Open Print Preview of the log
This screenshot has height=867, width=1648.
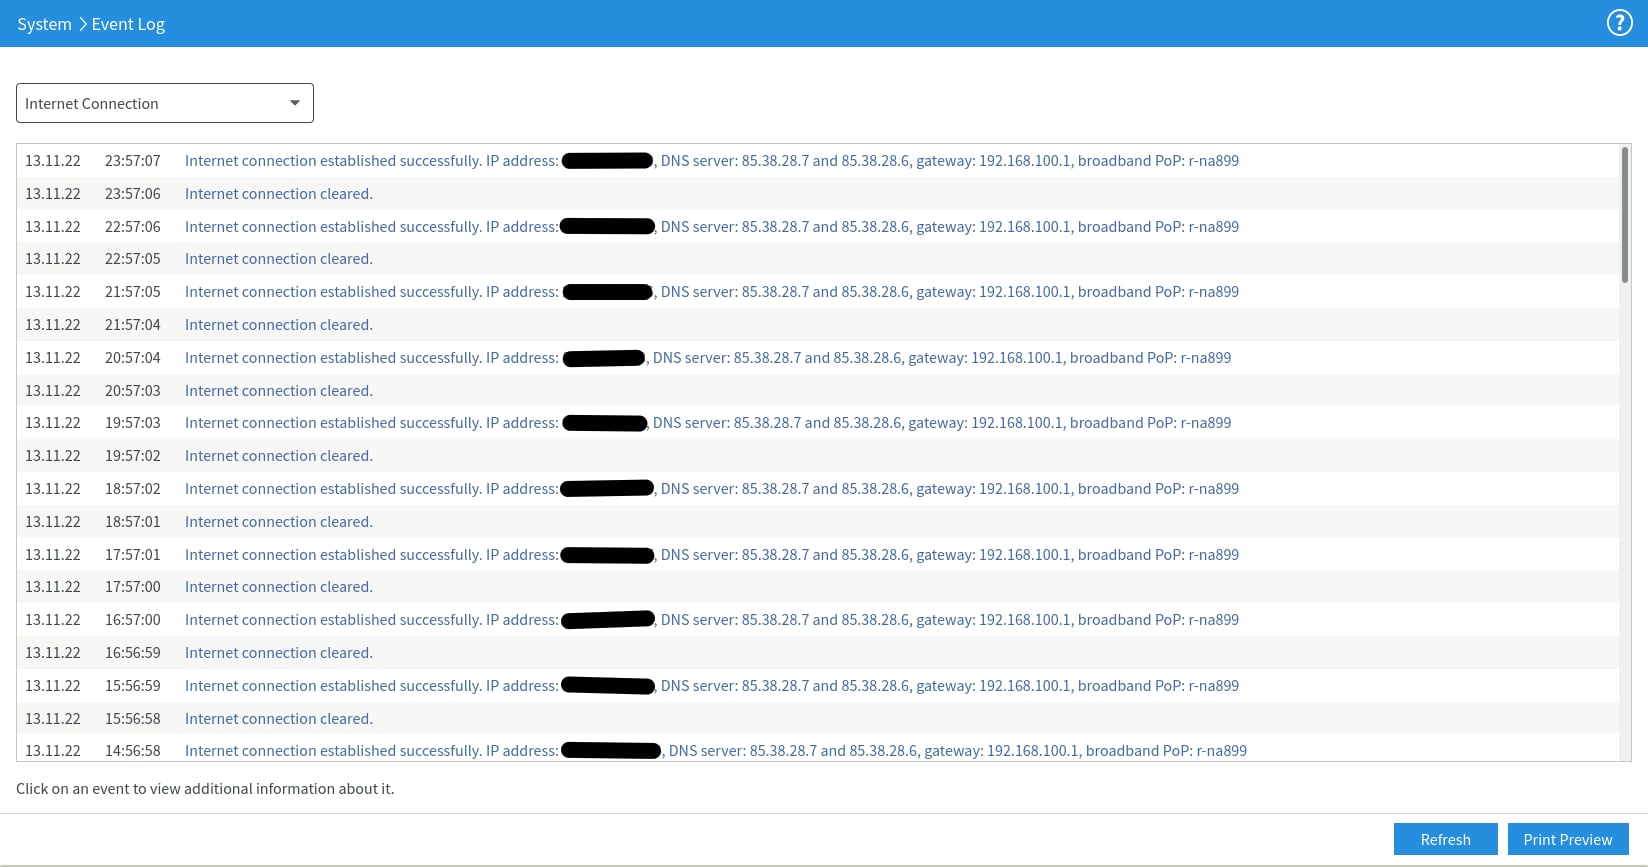(1568, 839)
